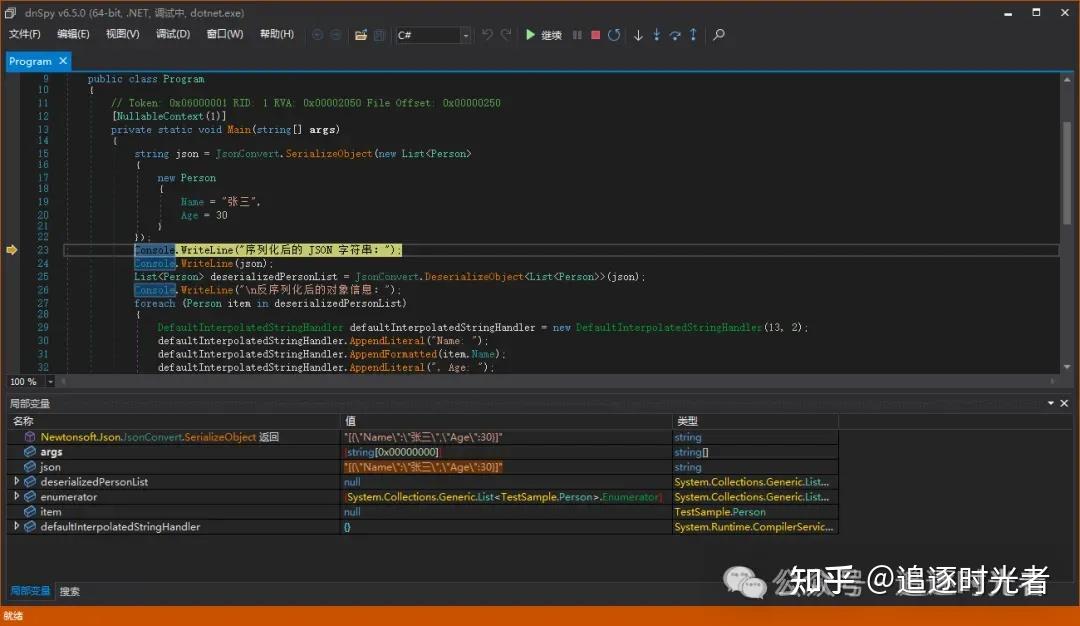Close the Program tab
Image resolution: width=1080 pixels, height=626 pixels.
coord(63,61)
